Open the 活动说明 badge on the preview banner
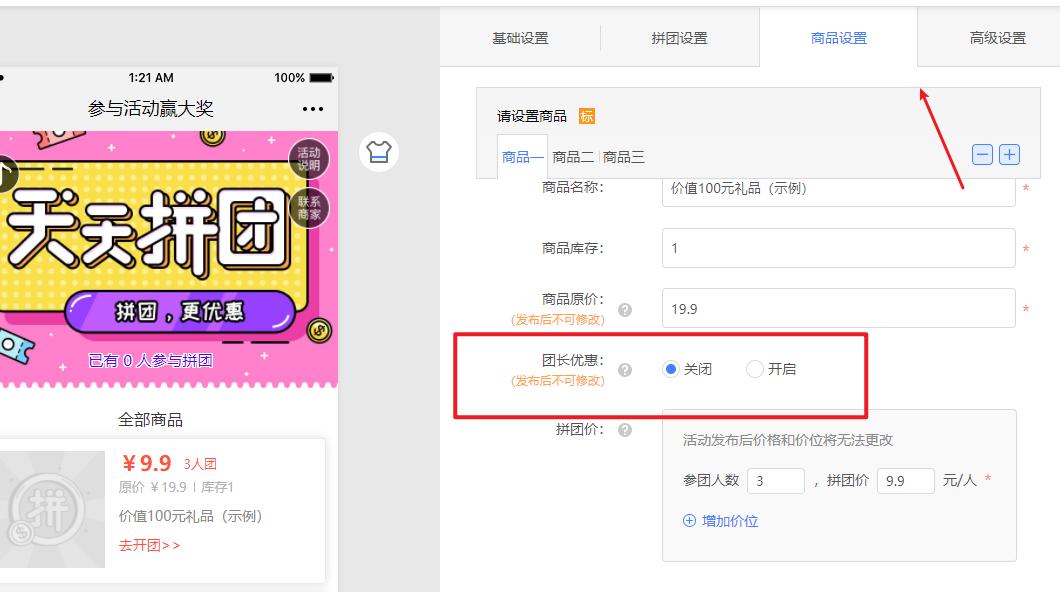 [x=310, y=159]
